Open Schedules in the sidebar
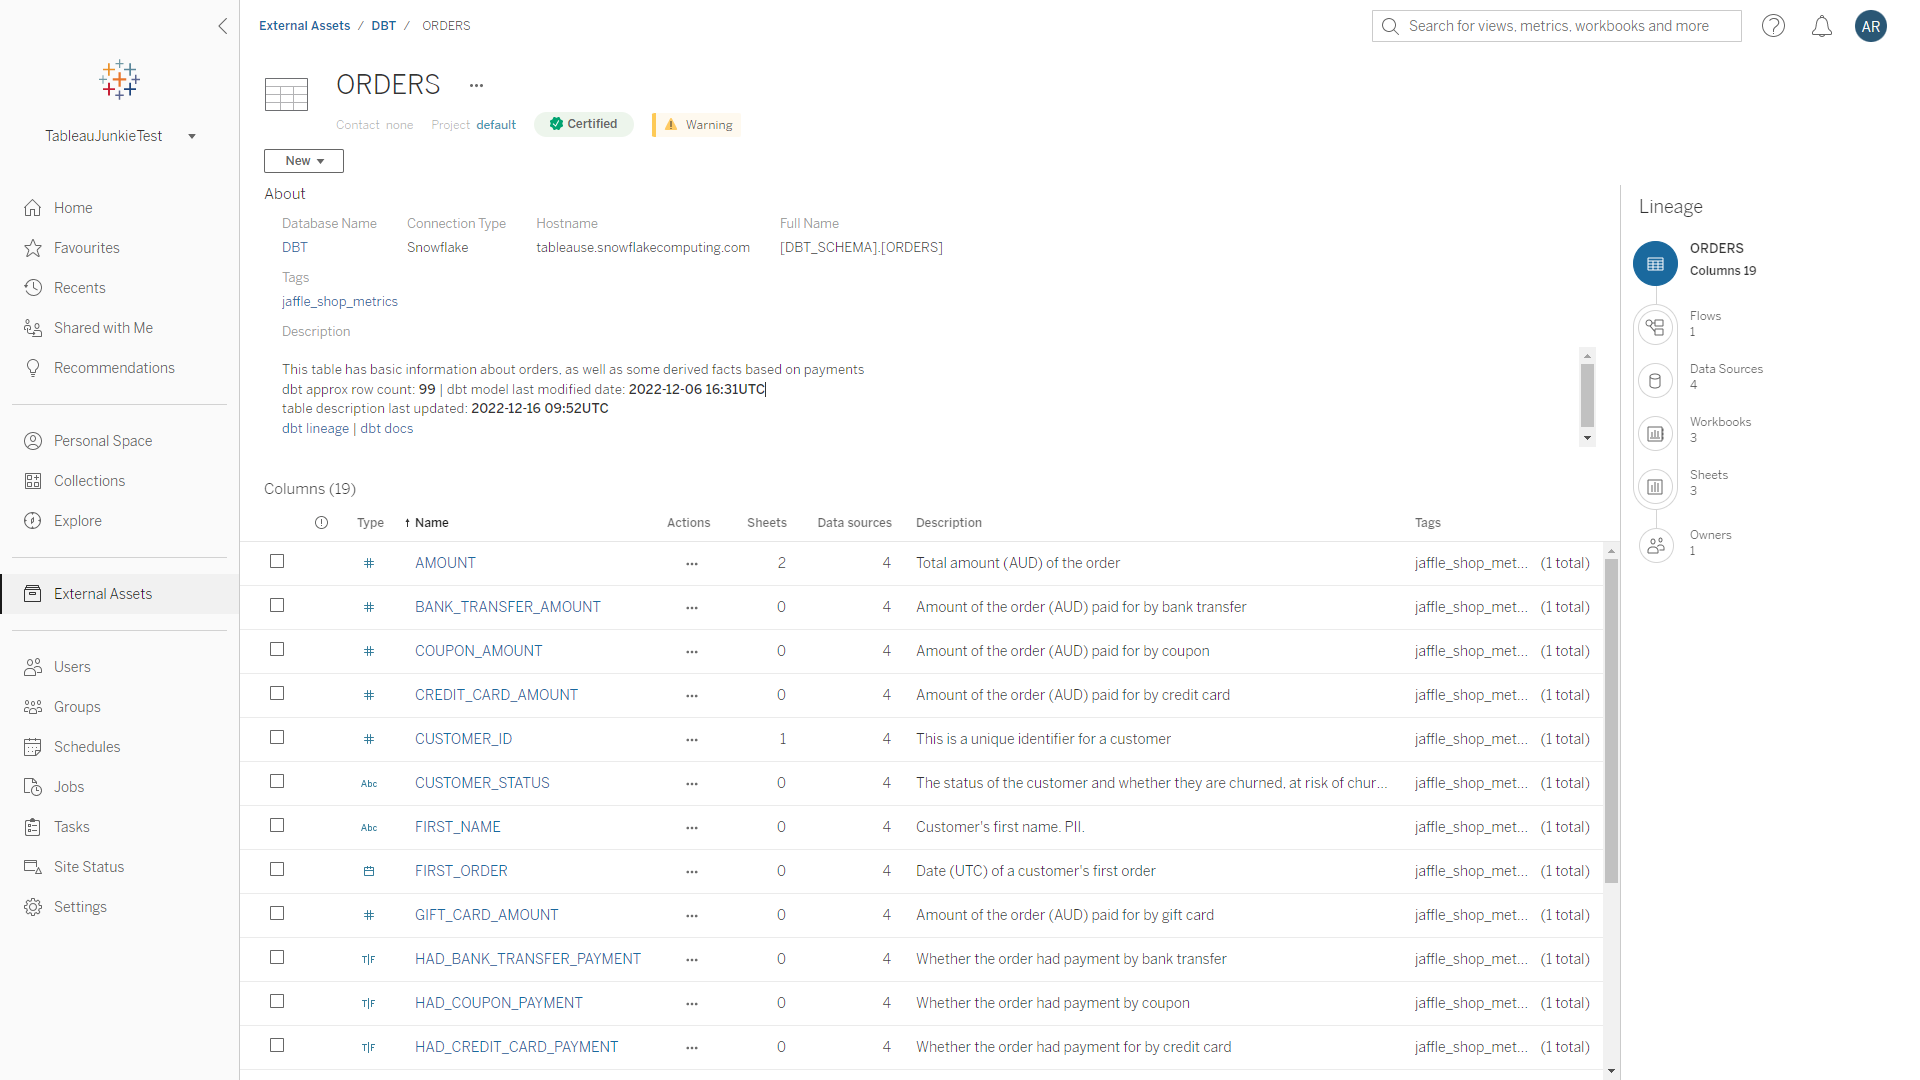Image resolution: width=1920 pixels, height=1080 pixels. click(x=87, y=747)
